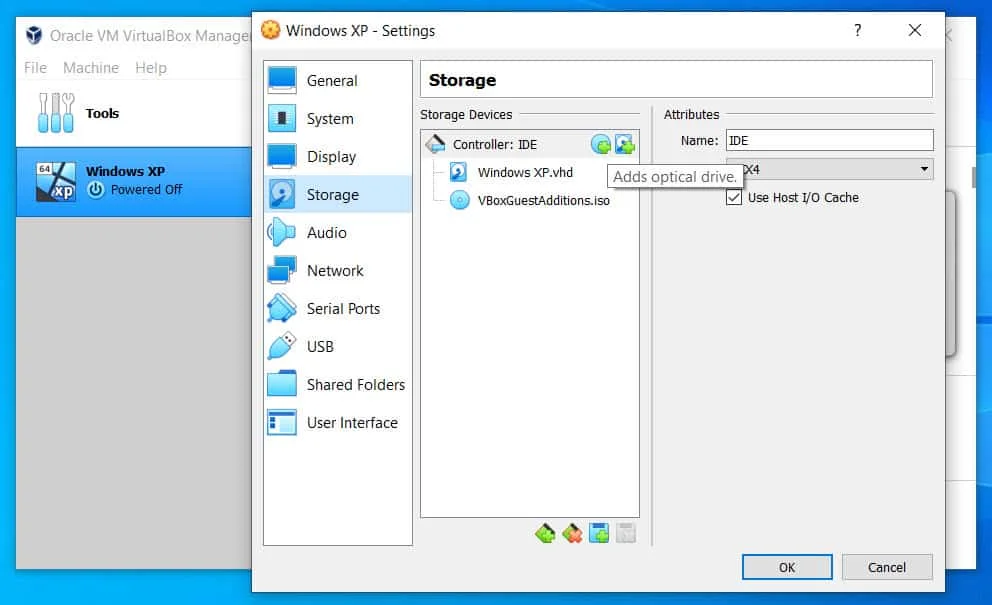Viewport: 992px width, 605px height.
Task: Open the controller type dropdown
Action: click(x=829, y=169)
